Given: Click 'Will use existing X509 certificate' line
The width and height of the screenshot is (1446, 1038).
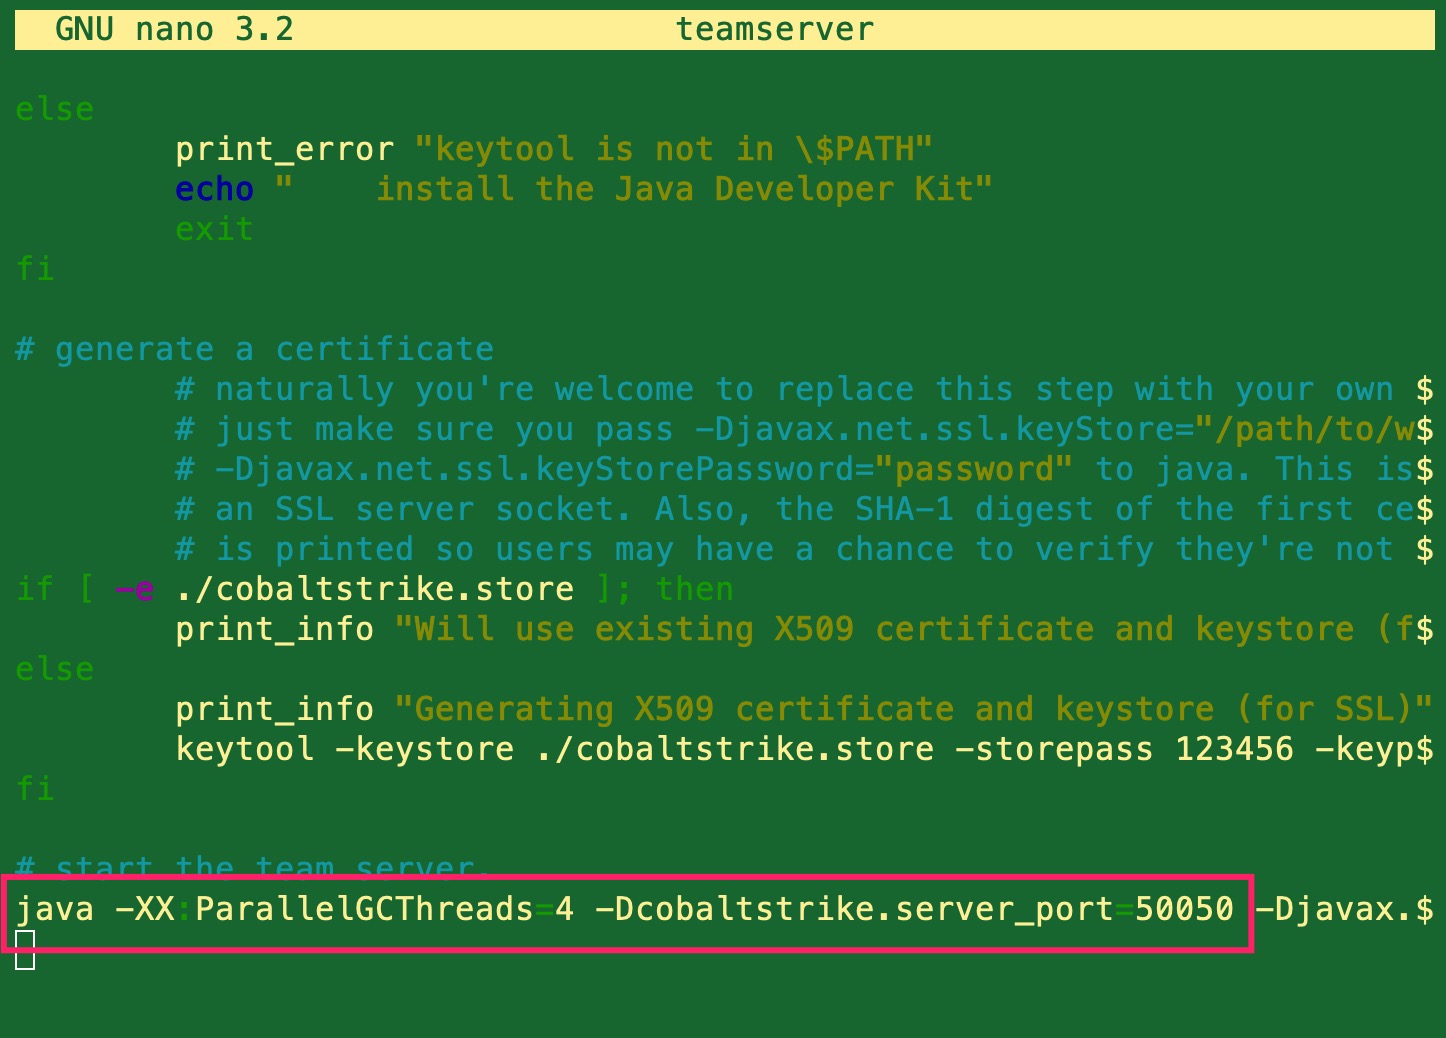Looking at the screenshot, I should pyautogui.click(x=805, y=629).
